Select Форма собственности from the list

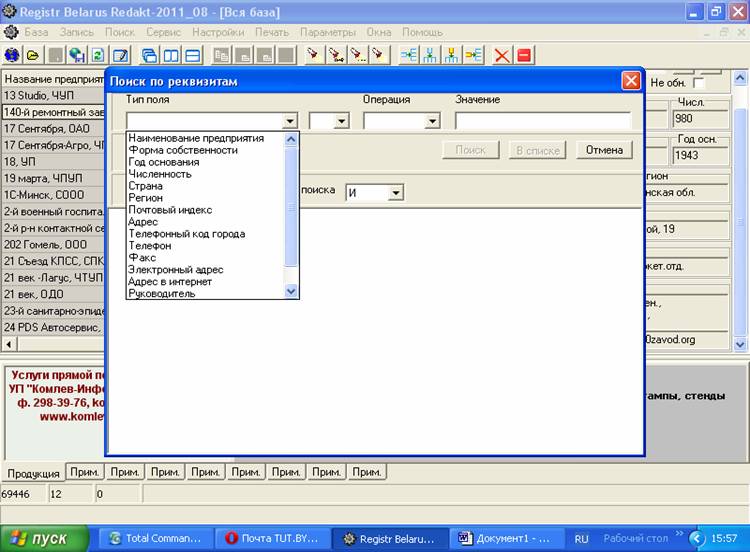(x=183, y=150)
